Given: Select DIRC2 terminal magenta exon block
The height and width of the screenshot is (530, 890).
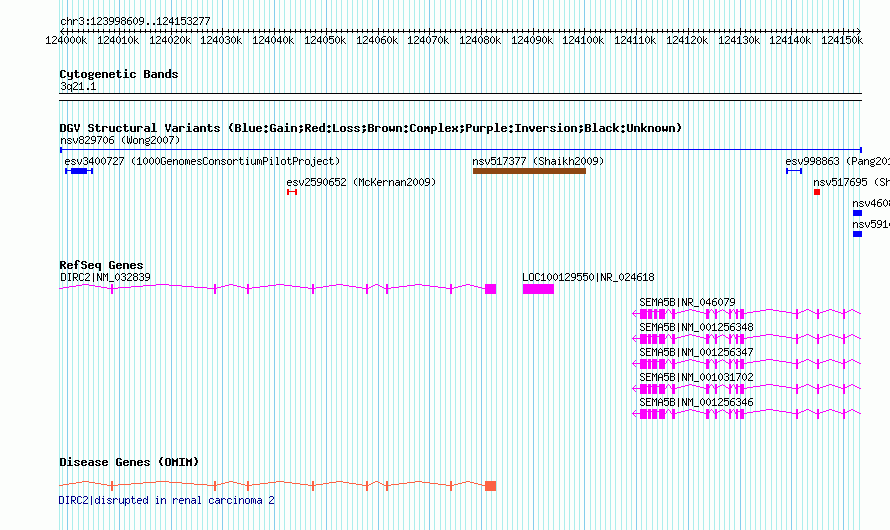Looking at the screenshot, I should [490, 289].
